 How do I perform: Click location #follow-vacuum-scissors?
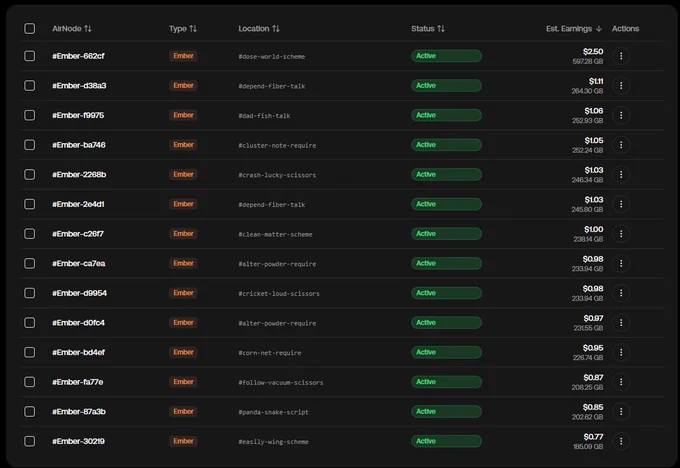[281, 383]
